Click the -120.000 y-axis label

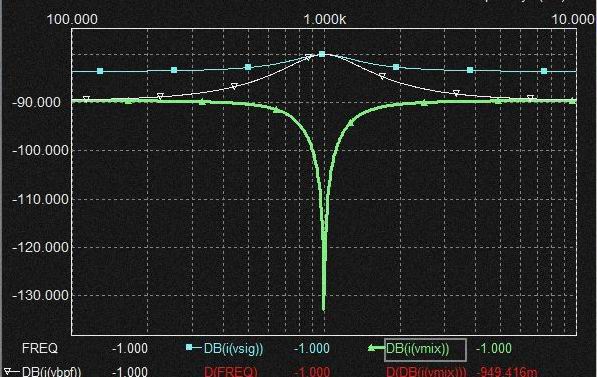pyautogui.click(x=40, y=247)
